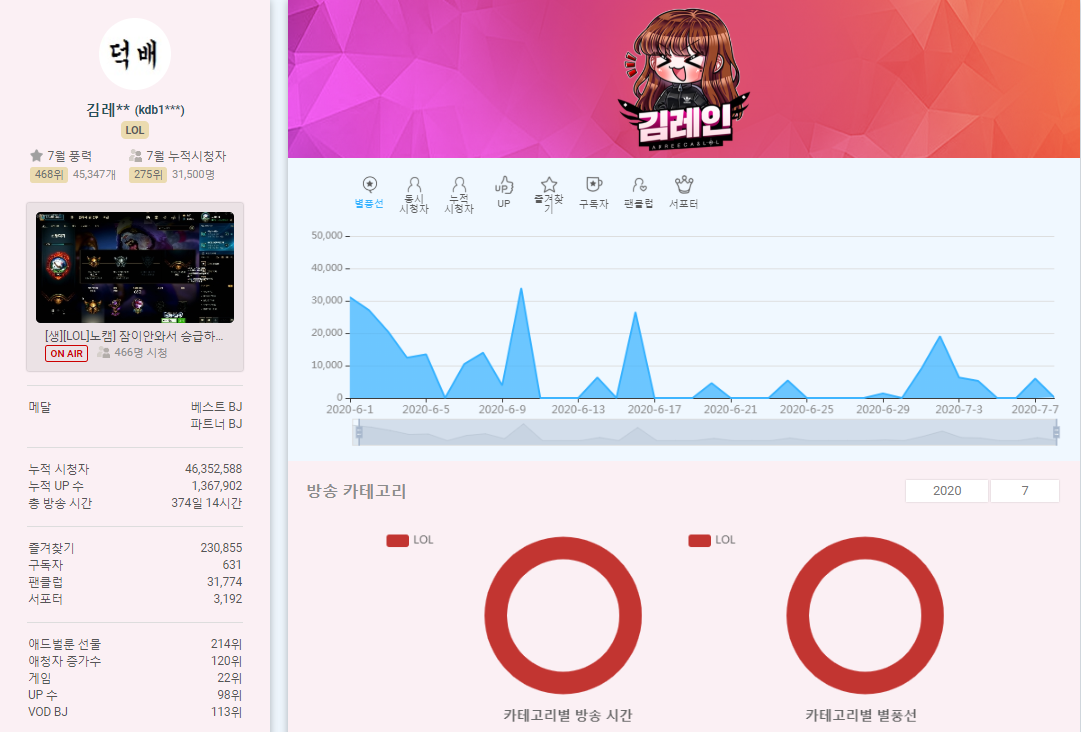Click the 2020-6-17 date axis label
The height and width of the screenshot is (732, 1081).
pos(654,409)
